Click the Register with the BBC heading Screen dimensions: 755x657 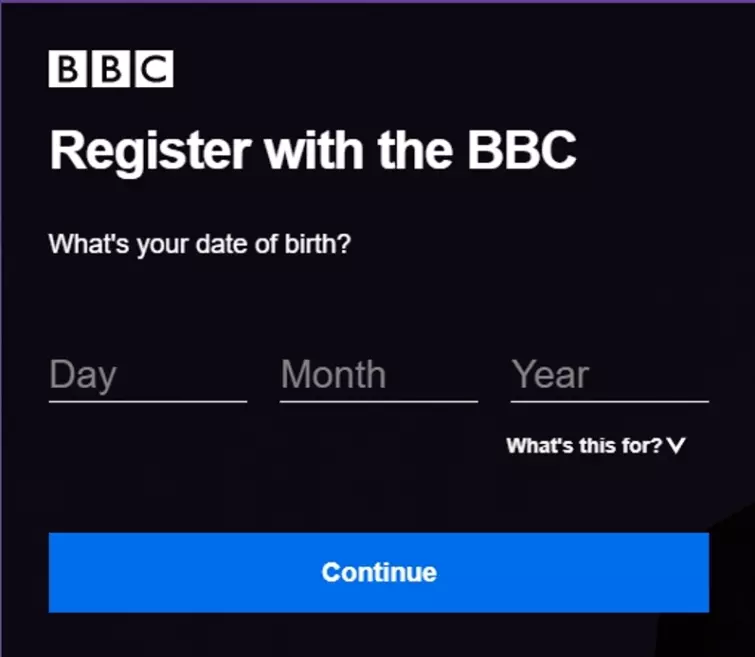pos(313,151)
